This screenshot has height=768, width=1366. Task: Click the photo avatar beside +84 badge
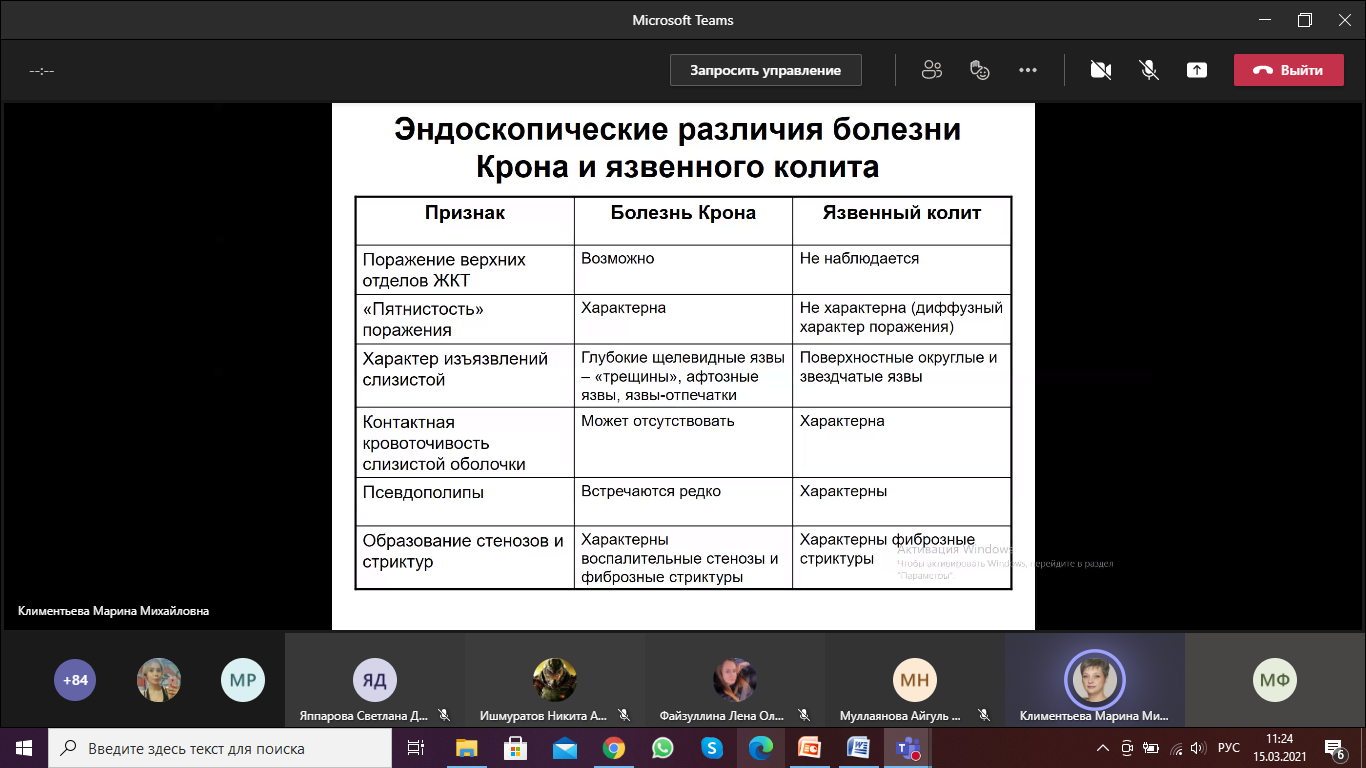point(159,680)
